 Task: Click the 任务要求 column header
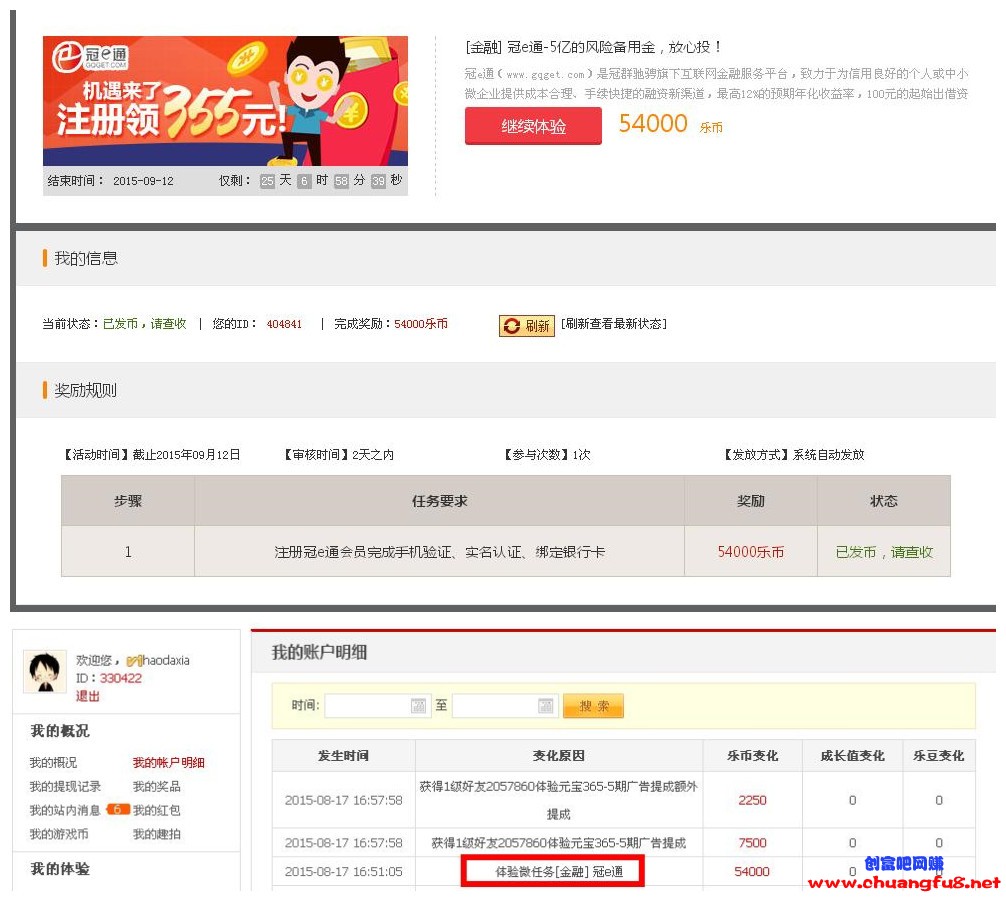pos(439,501)
